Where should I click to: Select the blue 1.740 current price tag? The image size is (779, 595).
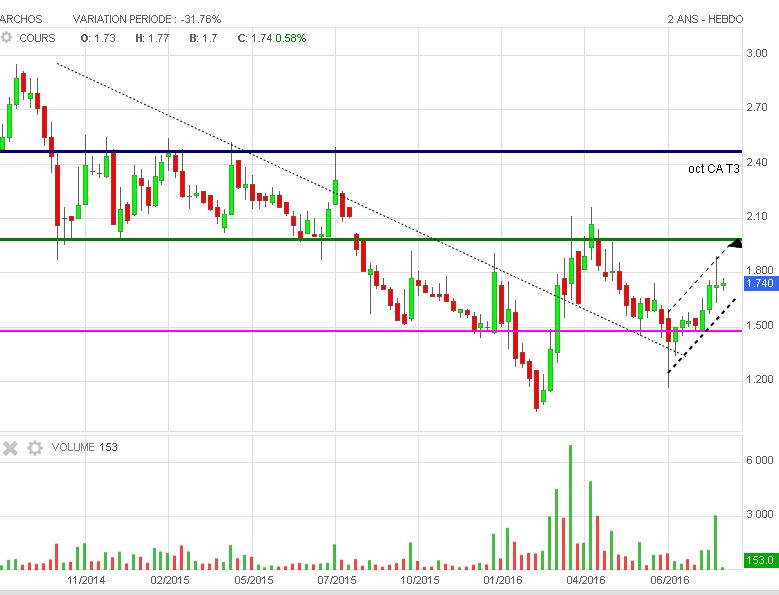pos(760,283)
